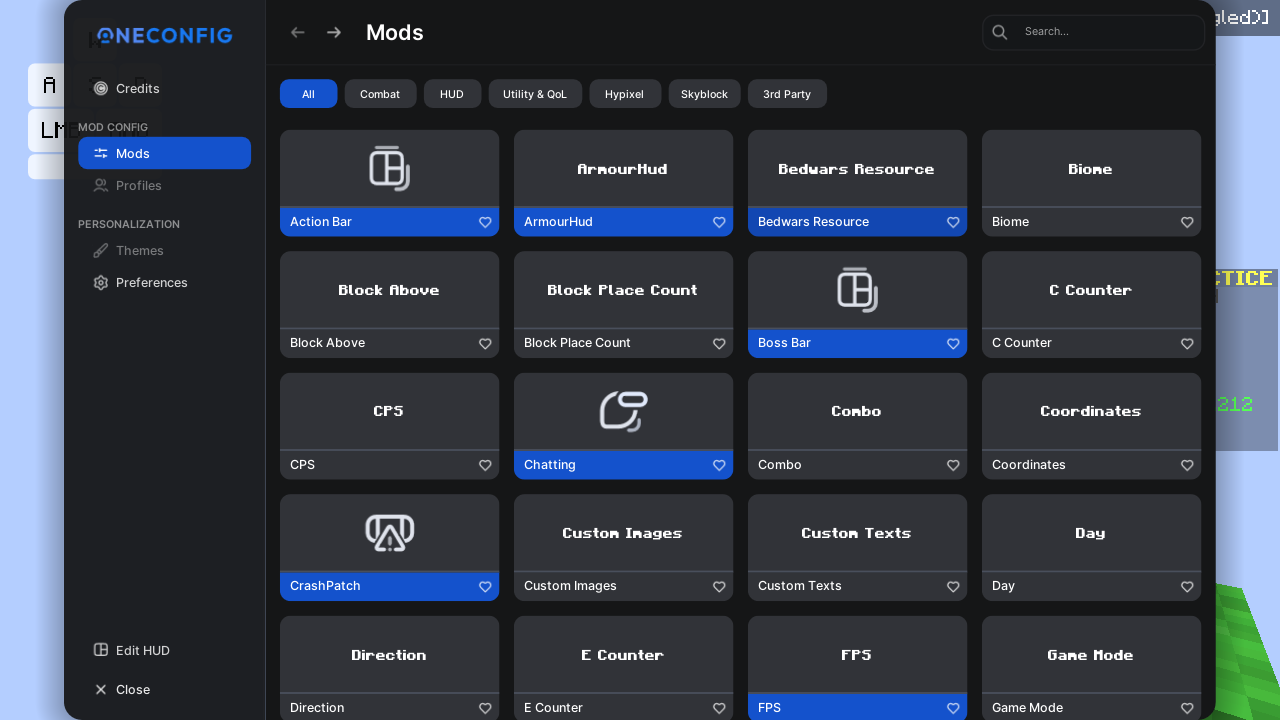Viewport: 1280px width, 720px height.
Task: Open the Profiles section
Action: pos(164,185)
